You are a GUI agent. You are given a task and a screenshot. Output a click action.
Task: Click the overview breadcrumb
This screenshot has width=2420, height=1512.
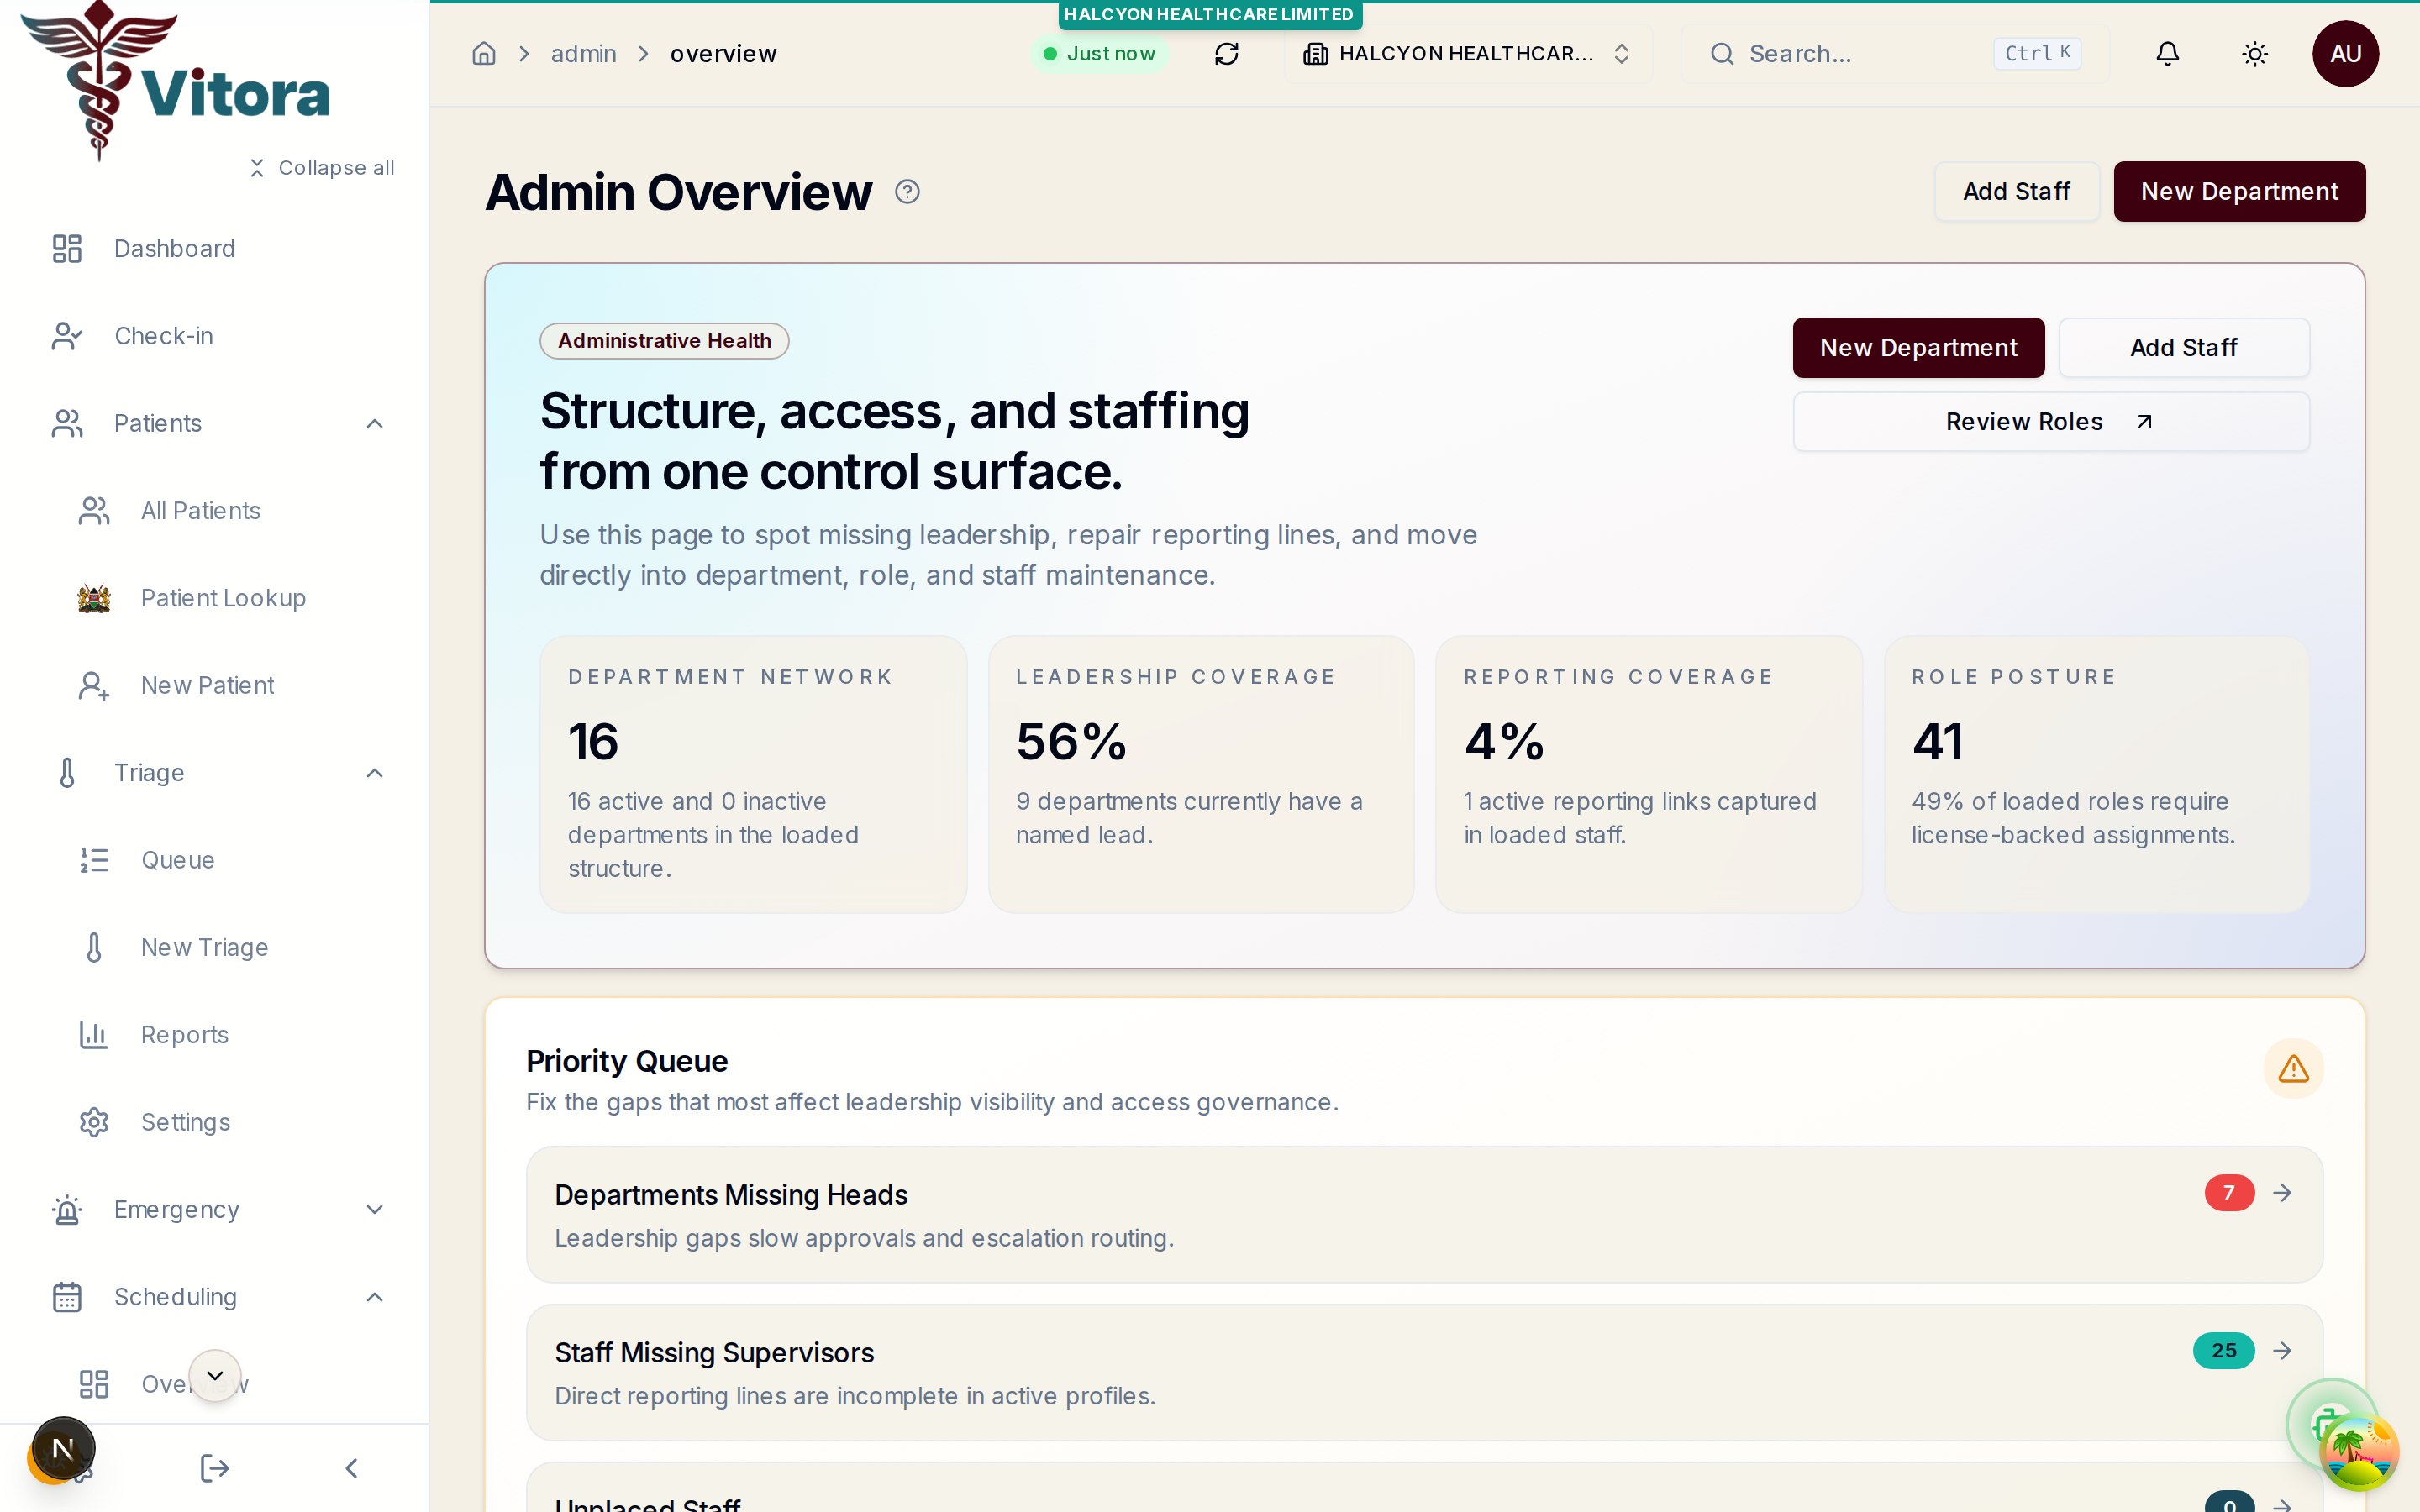[723, 54]
